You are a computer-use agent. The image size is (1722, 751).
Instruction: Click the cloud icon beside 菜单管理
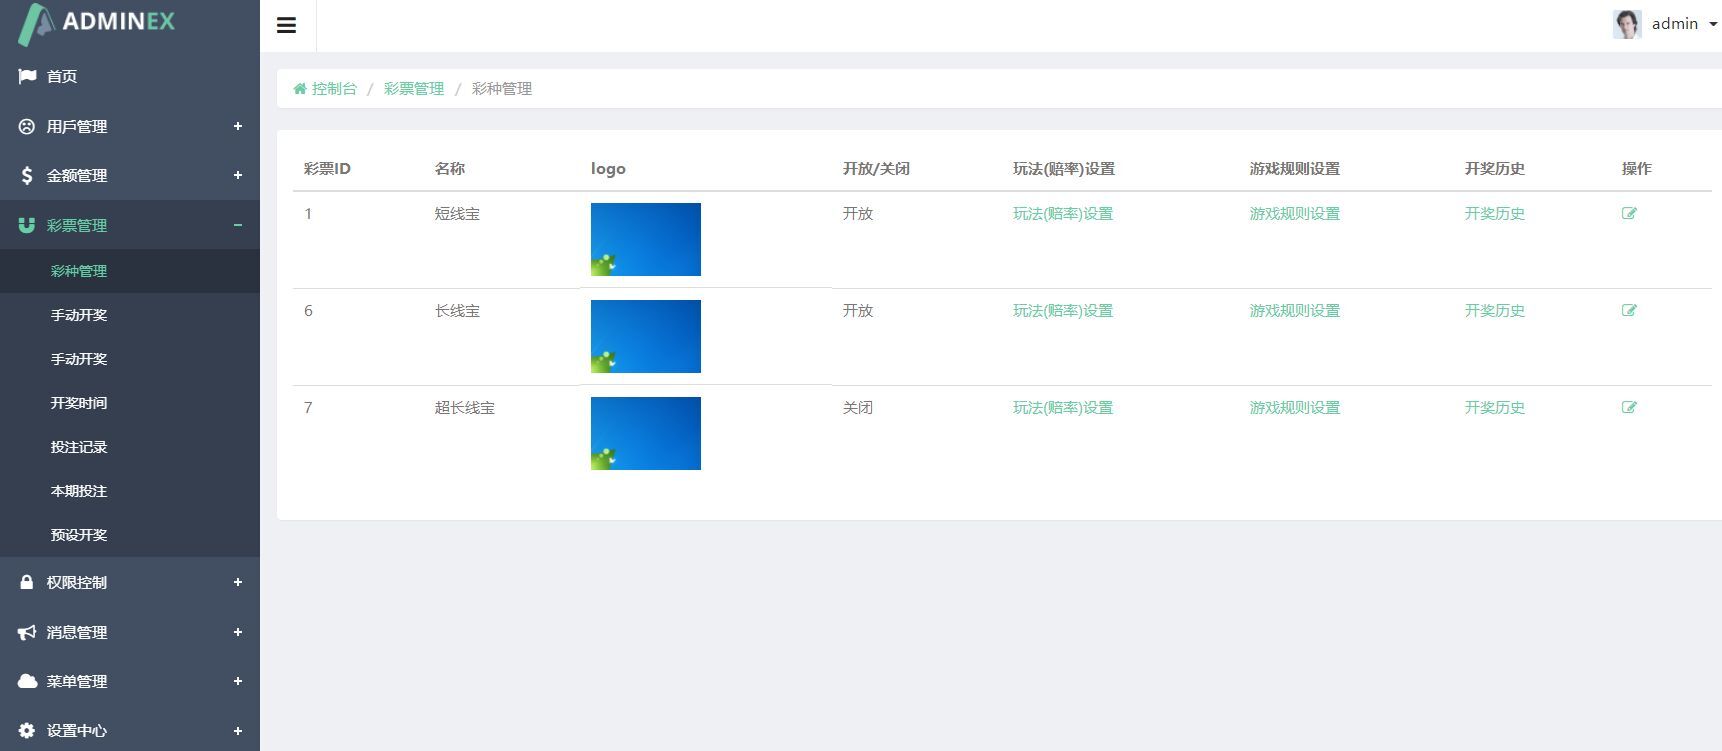(x=27, y=681)
